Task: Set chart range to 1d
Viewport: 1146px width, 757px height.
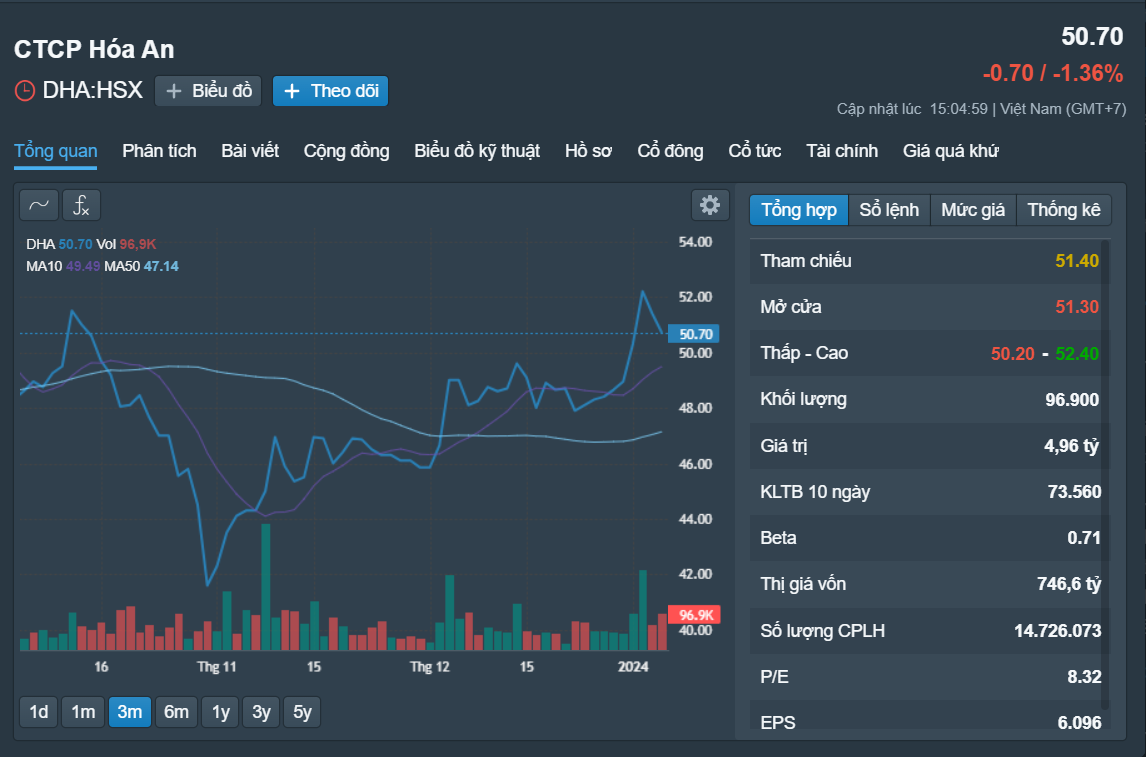Action: (x=39, y=712)
